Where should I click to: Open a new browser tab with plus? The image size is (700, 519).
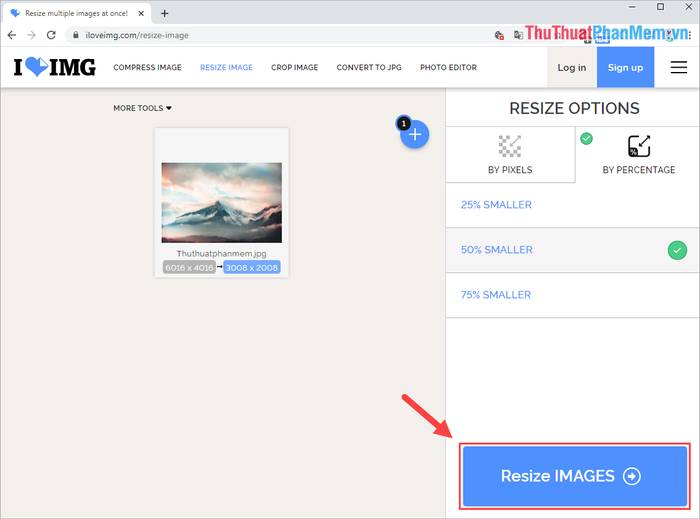click(164, 13)
